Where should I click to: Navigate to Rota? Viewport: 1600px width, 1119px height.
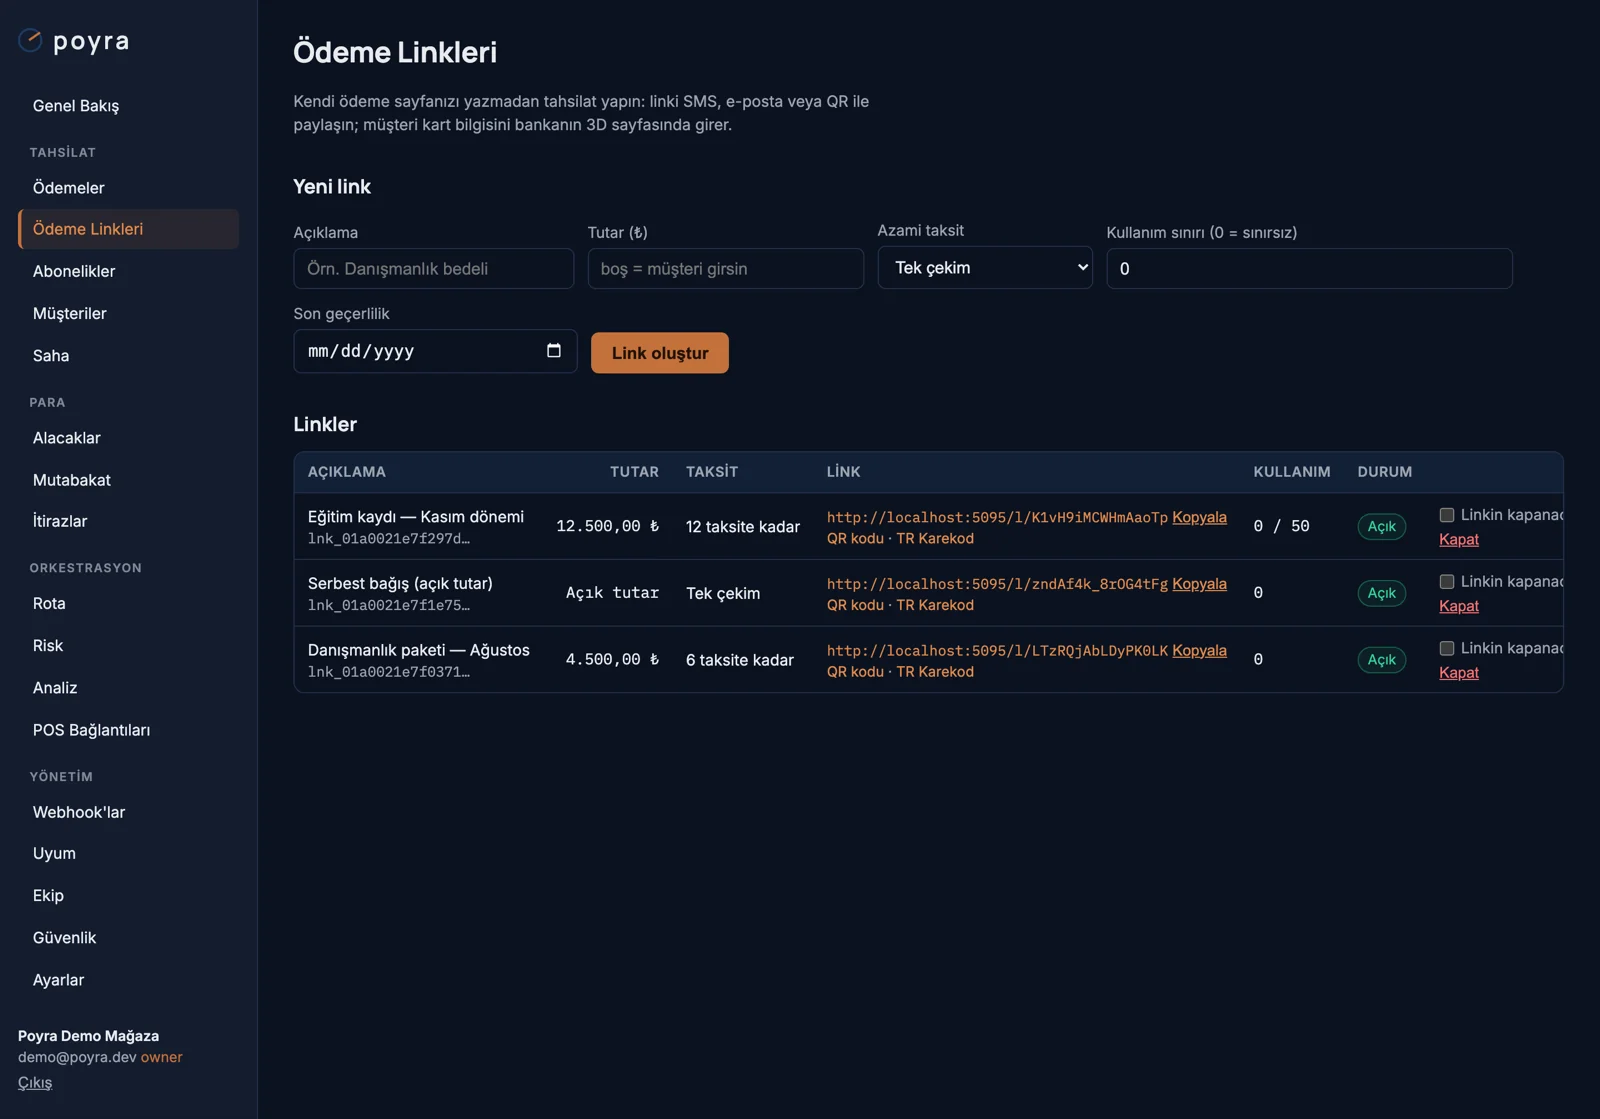click(x=49, y=603)
